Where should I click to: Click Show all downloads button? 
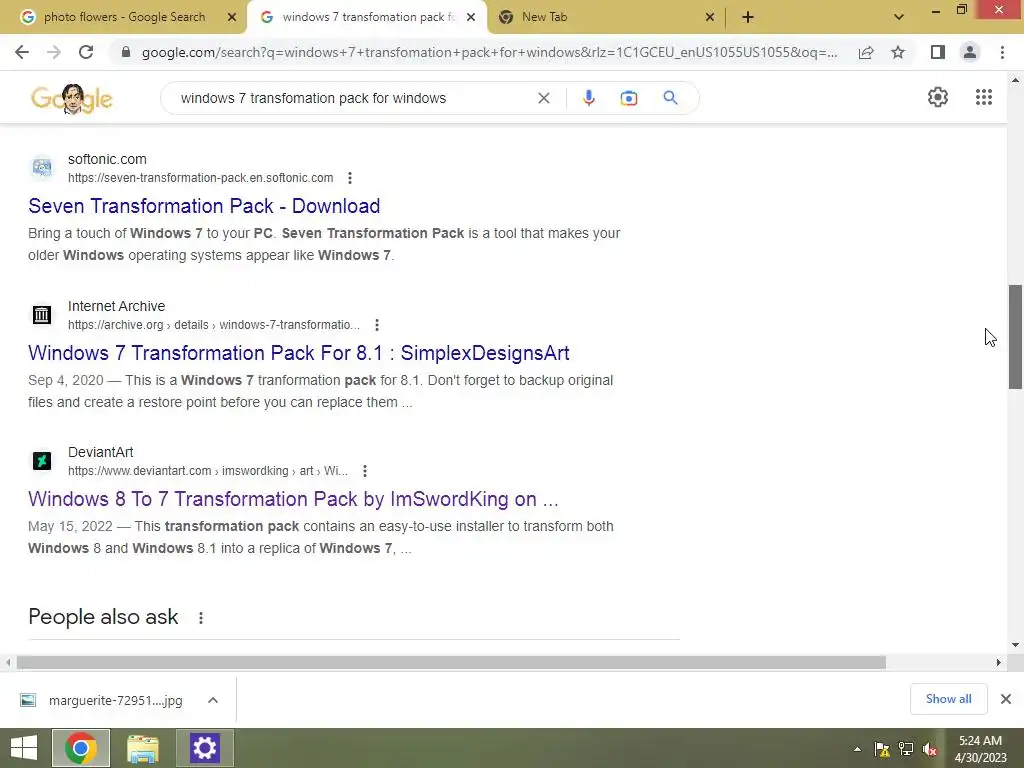[x=948, y=699]
